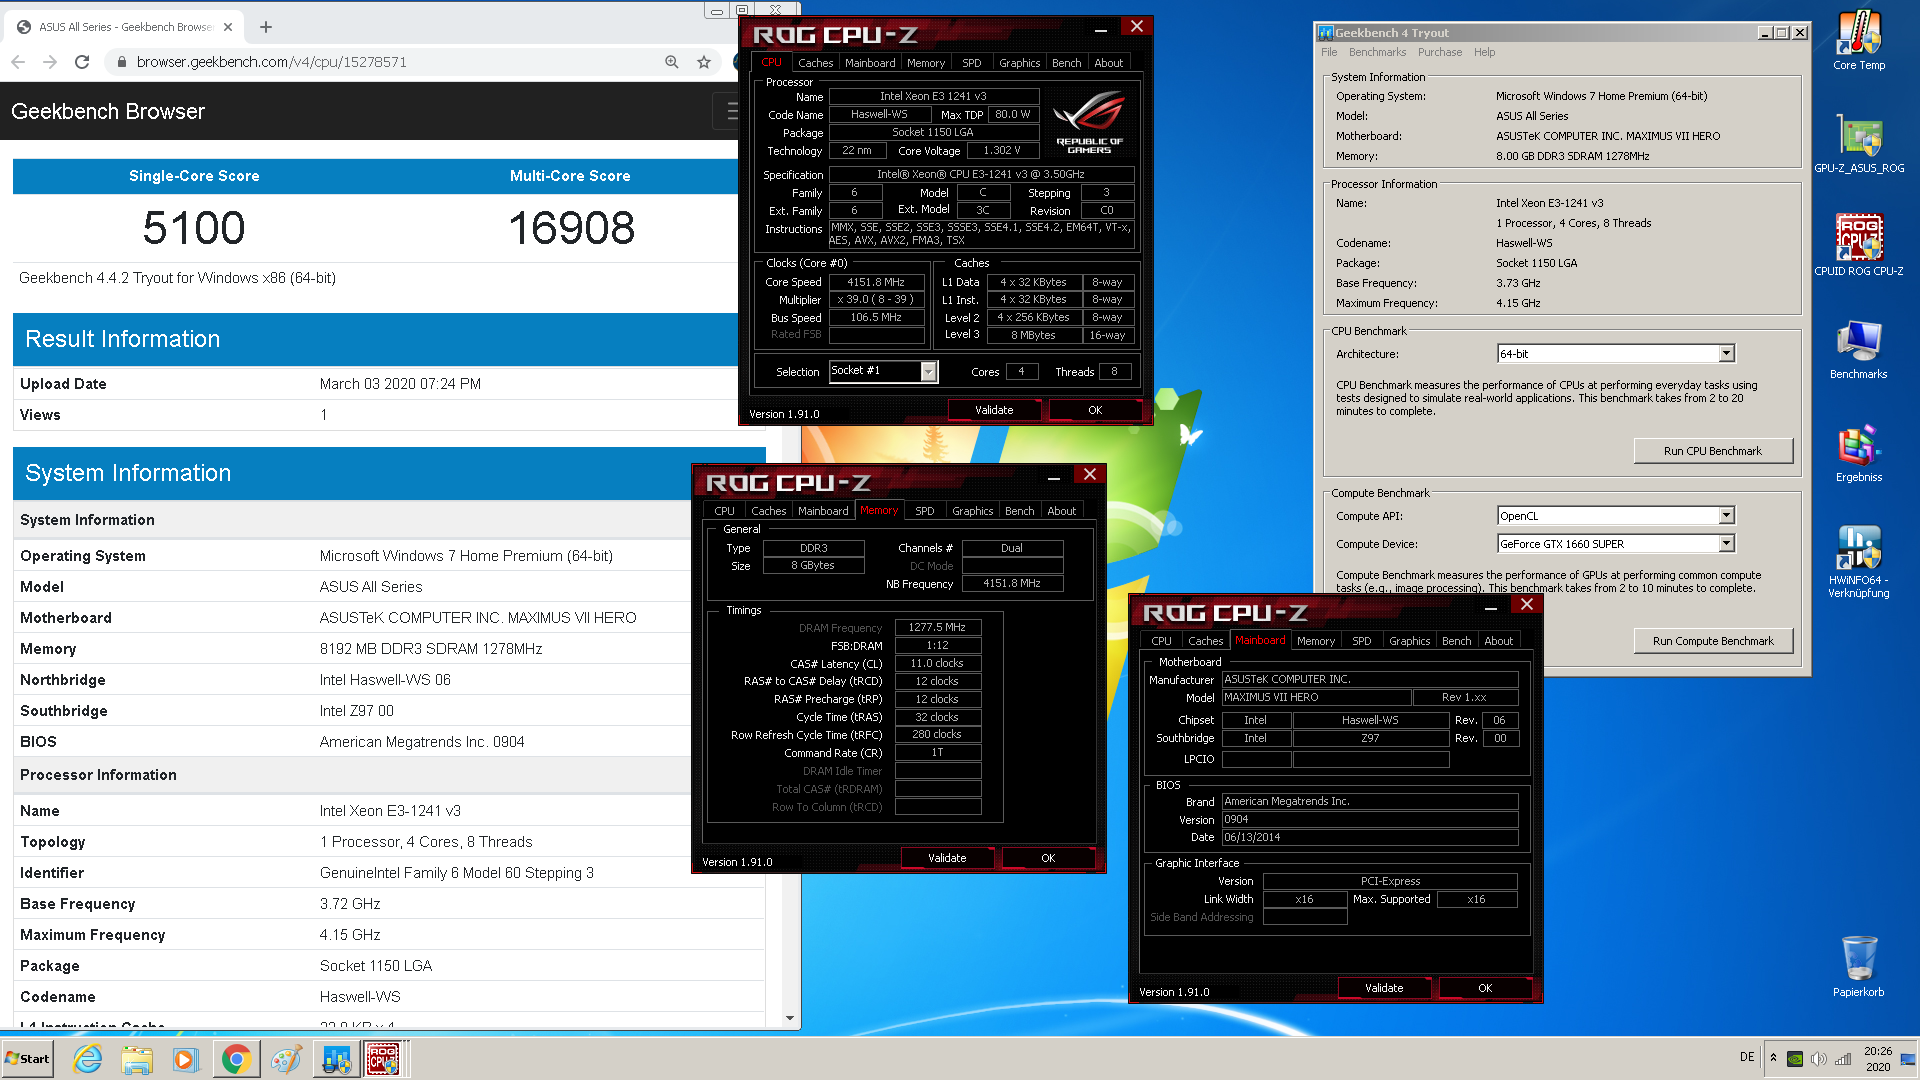Click OK in mainboard CPU-Z window

[1485, 988]
